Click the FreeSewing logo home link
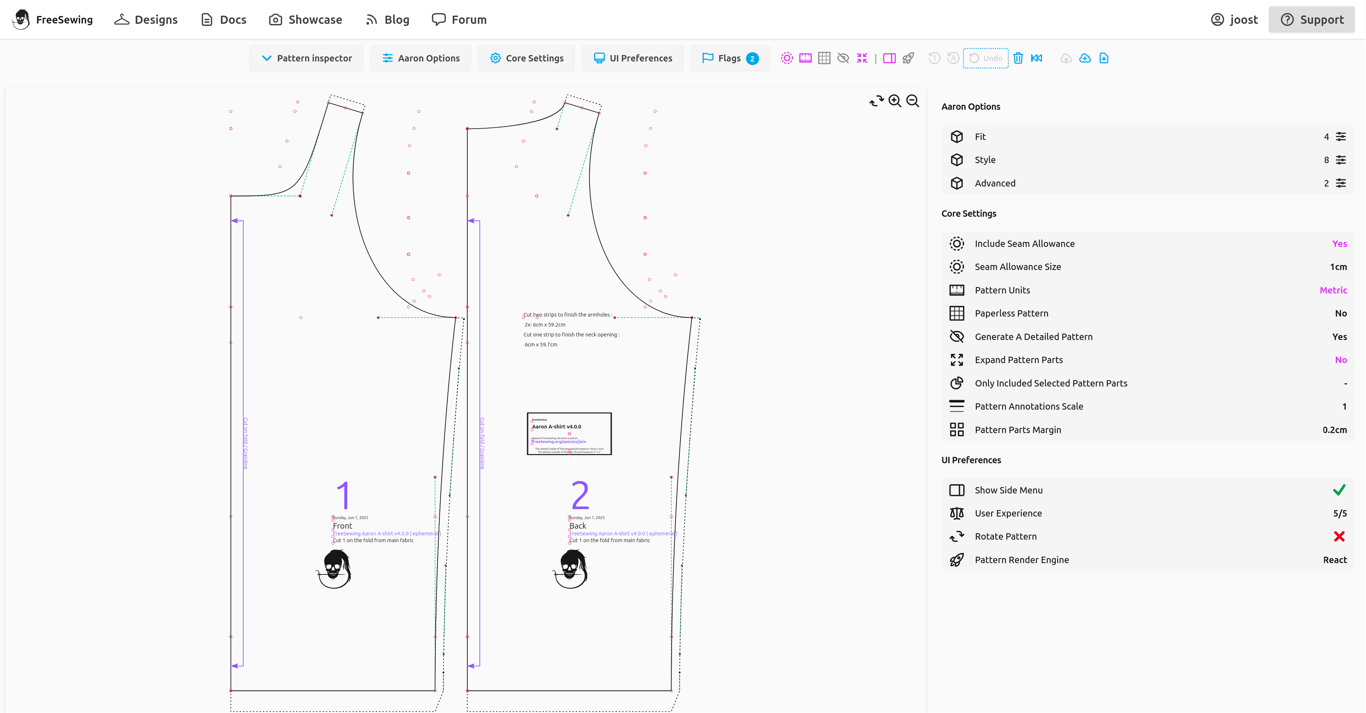Screen dimensions: 1366x713 [x=52, y=19]
